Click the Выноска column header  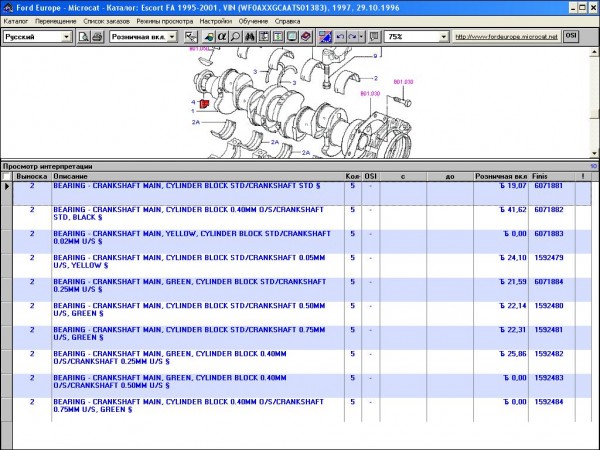pos(32,176)
